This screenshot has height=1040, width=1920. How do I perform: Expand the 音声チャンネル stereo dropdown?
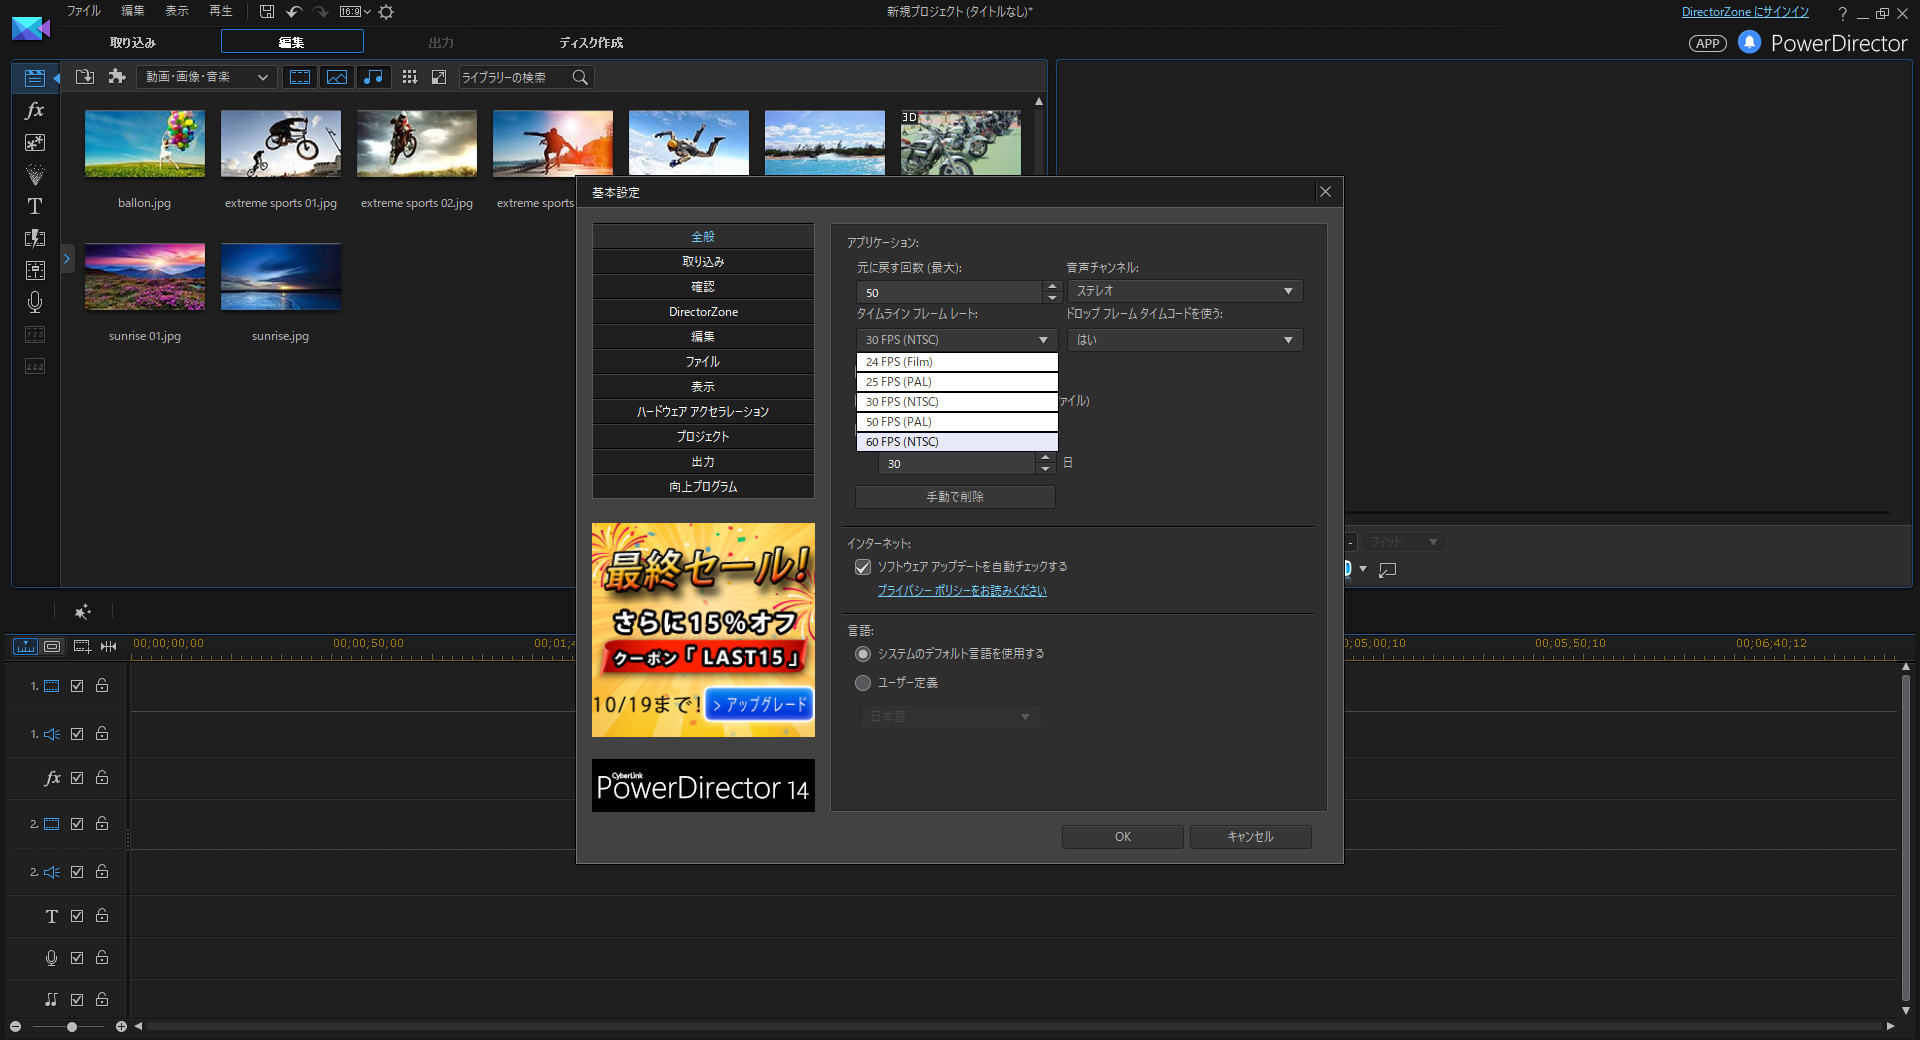point(1184,291)
